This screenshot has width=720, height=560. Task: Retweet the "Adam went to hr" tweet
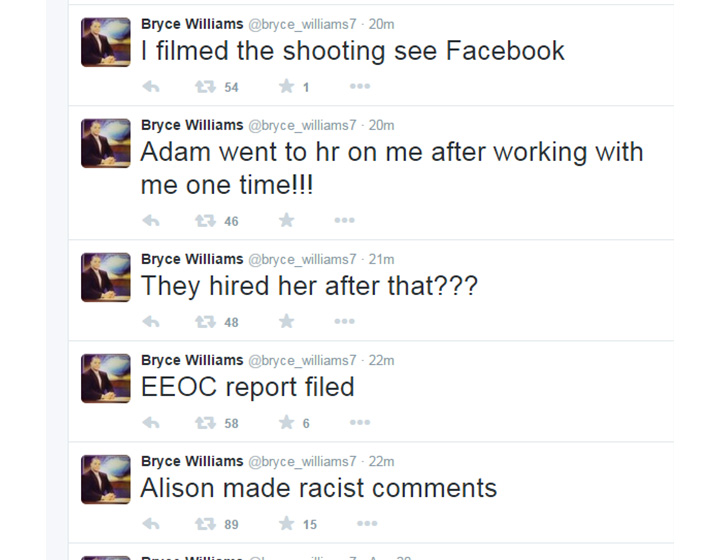click(205, 221)
